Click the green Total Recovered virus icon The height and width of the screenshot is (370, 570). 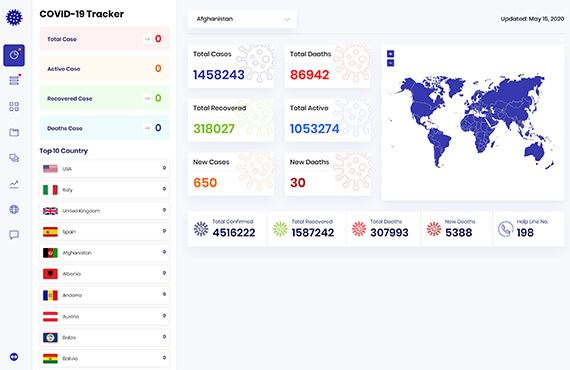coord(280,229)
